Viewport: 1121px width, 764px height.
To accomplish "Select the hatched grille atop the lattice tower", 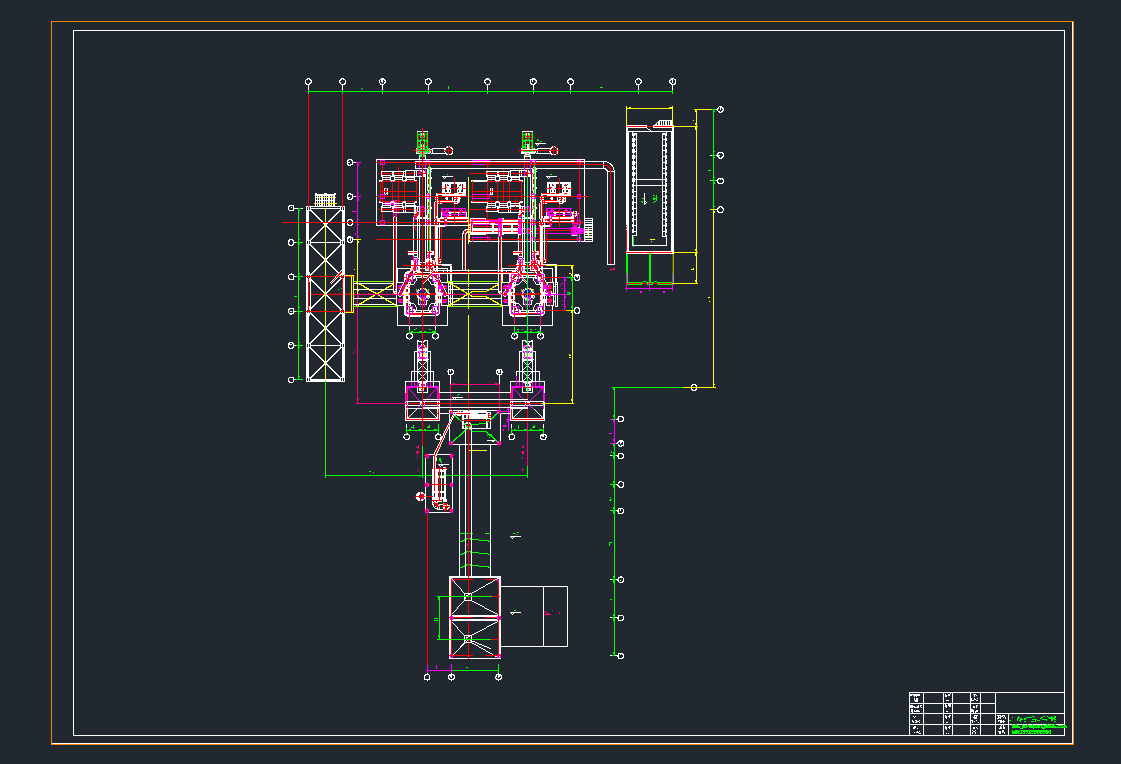I will coord(325,199).
